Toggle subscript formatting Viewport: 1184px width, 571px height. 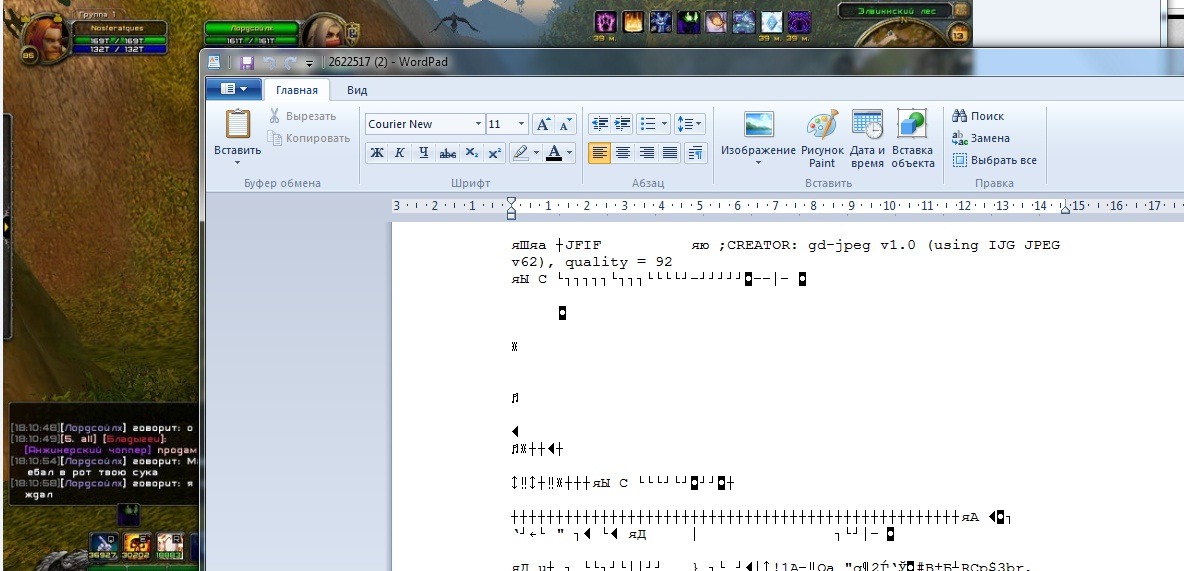point(471,153)
